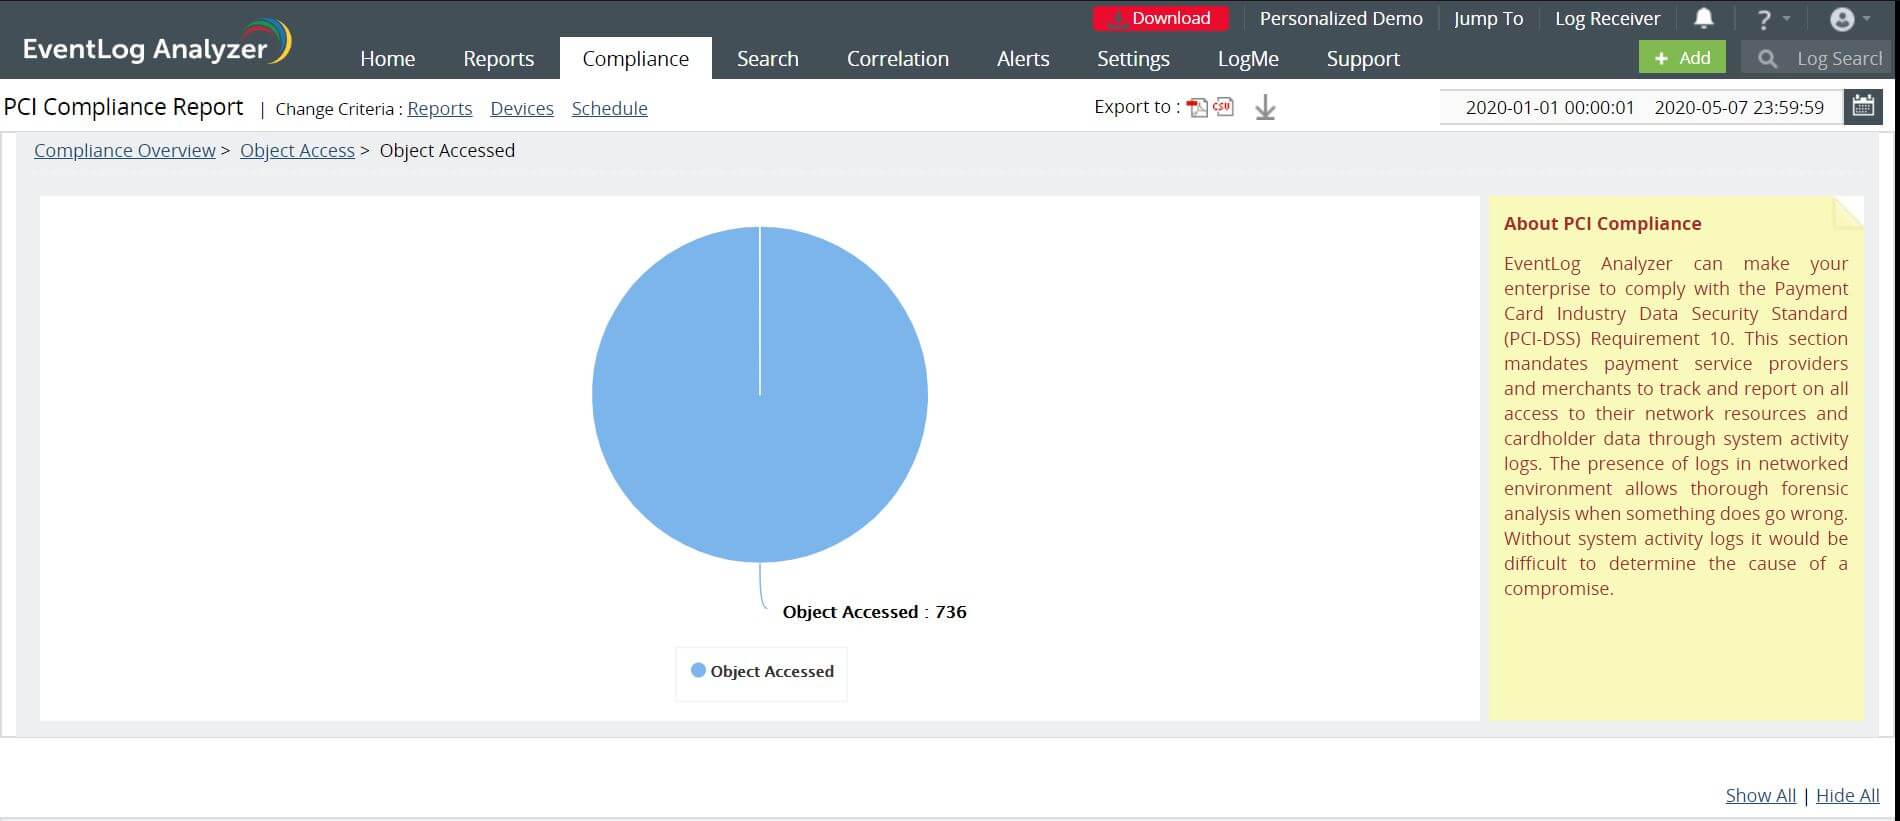Image resolution: width=1900 pixels, height=821 pixels.
Task: Change criteria via Devices link
Action: pos(522,108)
